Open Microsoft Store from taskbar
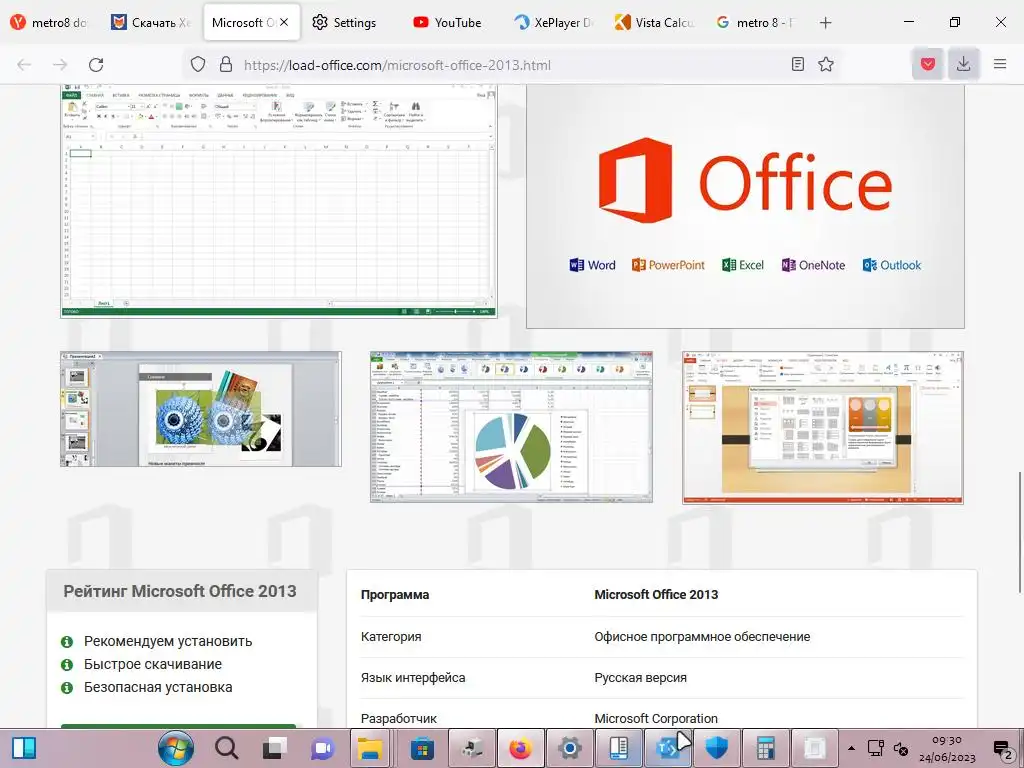 pyautogui.click(x=422, y=748)
